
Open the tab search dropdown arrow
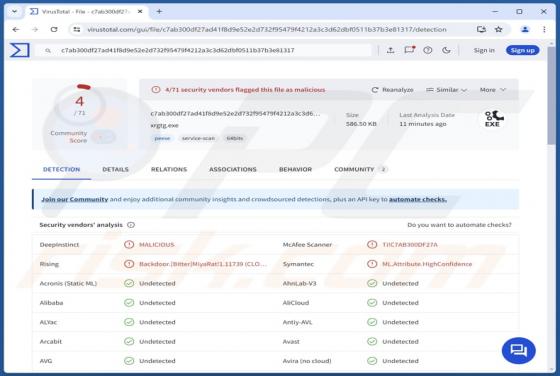tap(14, 11)
